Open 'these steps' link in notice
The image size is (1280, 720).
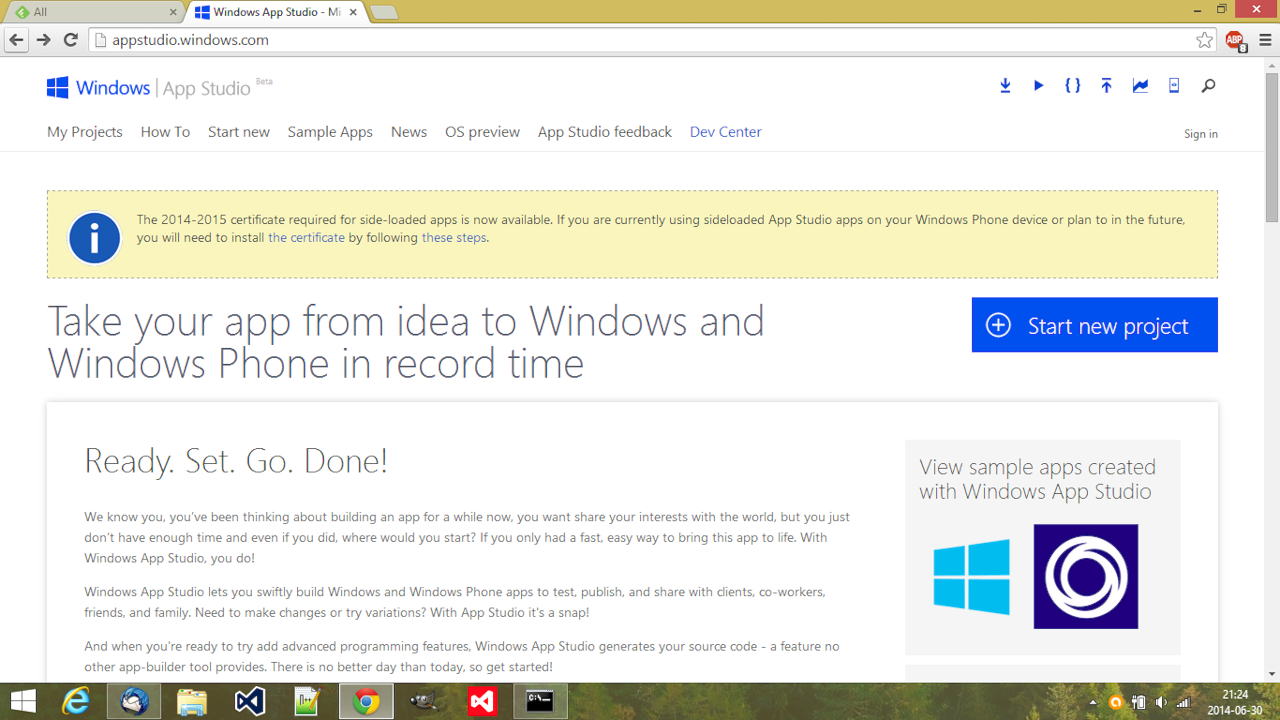tap(454, 238)
